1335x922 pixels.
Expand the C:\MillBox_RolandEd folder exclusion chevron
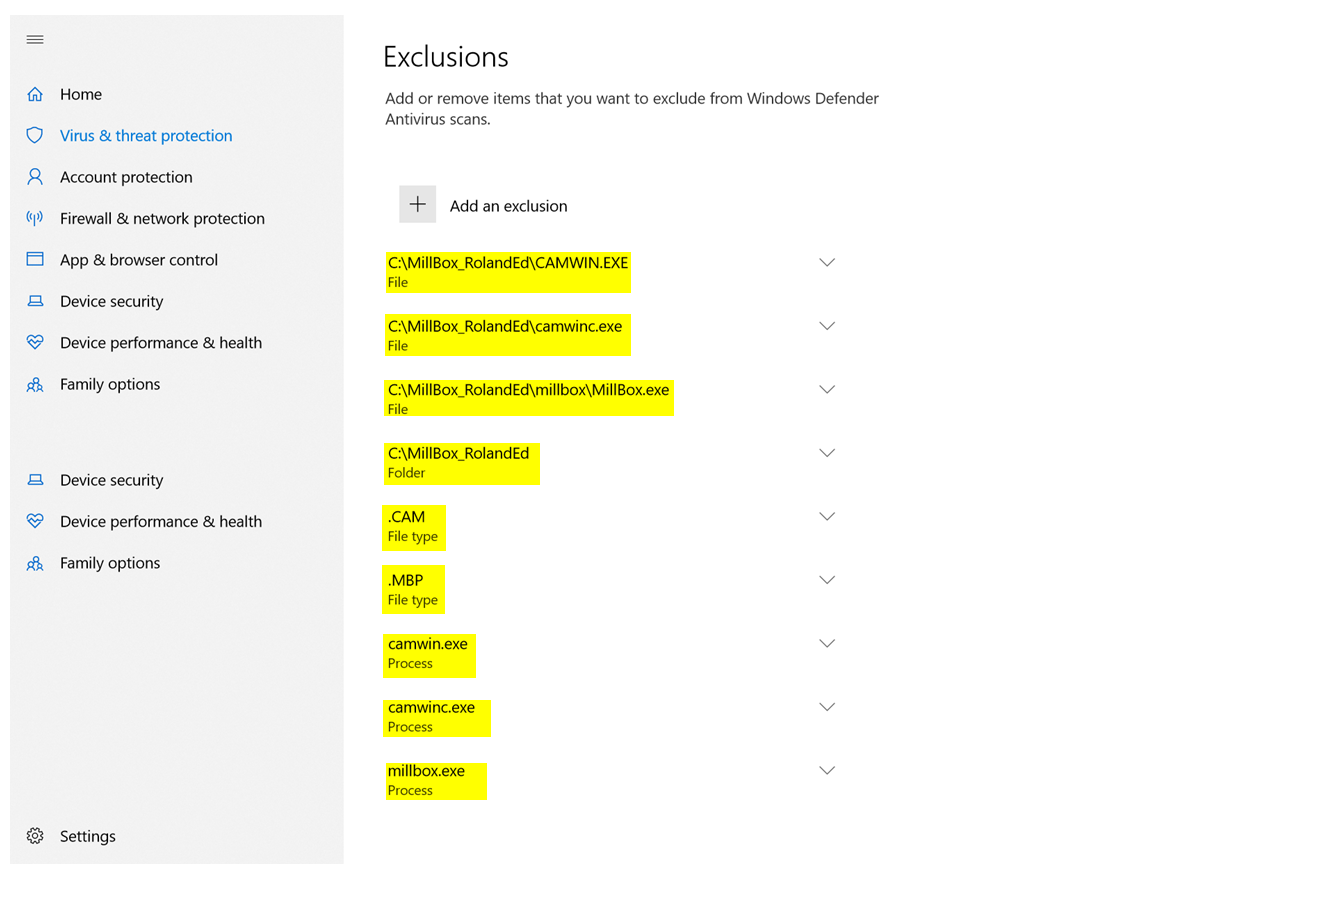click(x=827, y=453)
